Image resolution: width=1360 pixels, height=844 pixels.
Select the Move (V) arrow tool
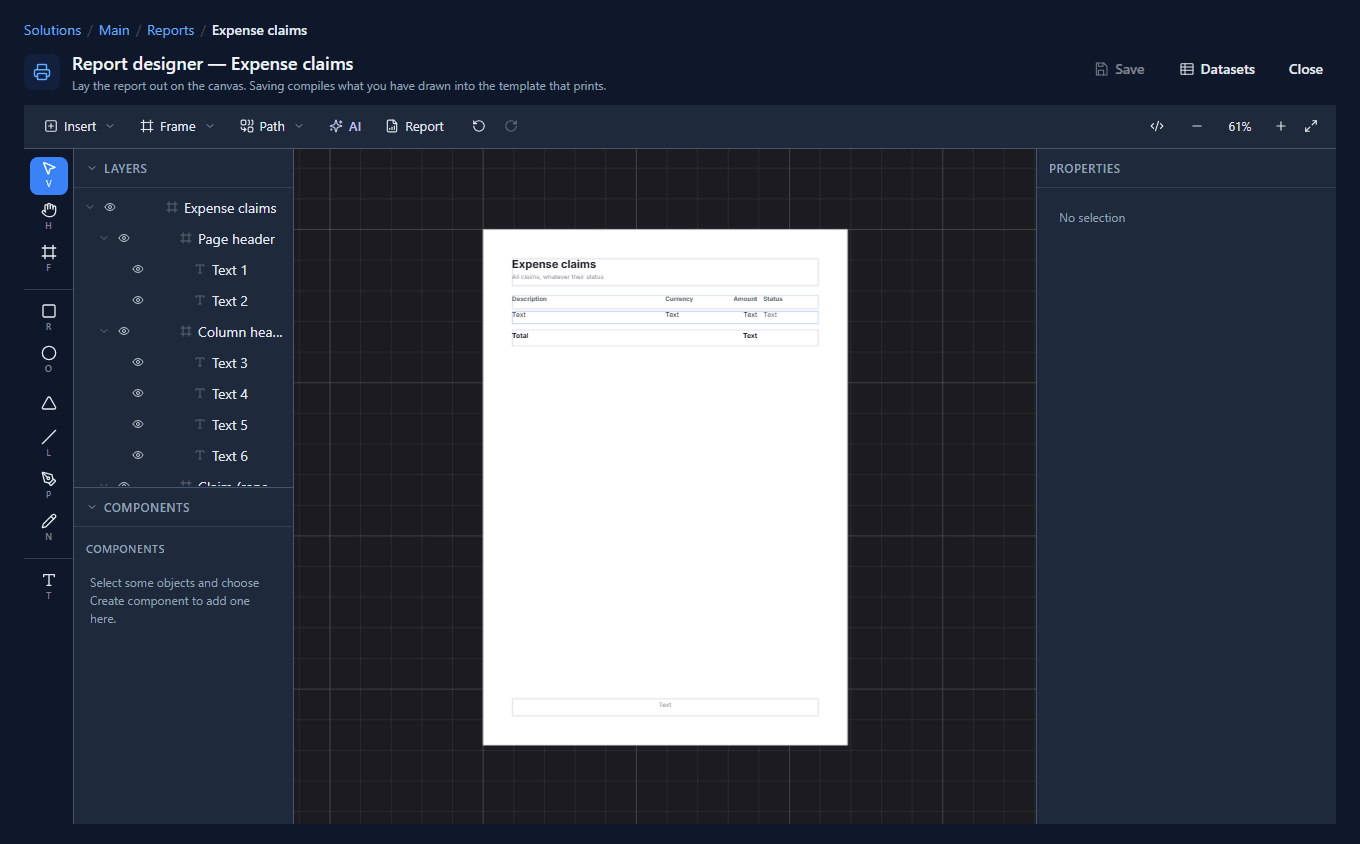pyautogui.click(x=49, y=175)
